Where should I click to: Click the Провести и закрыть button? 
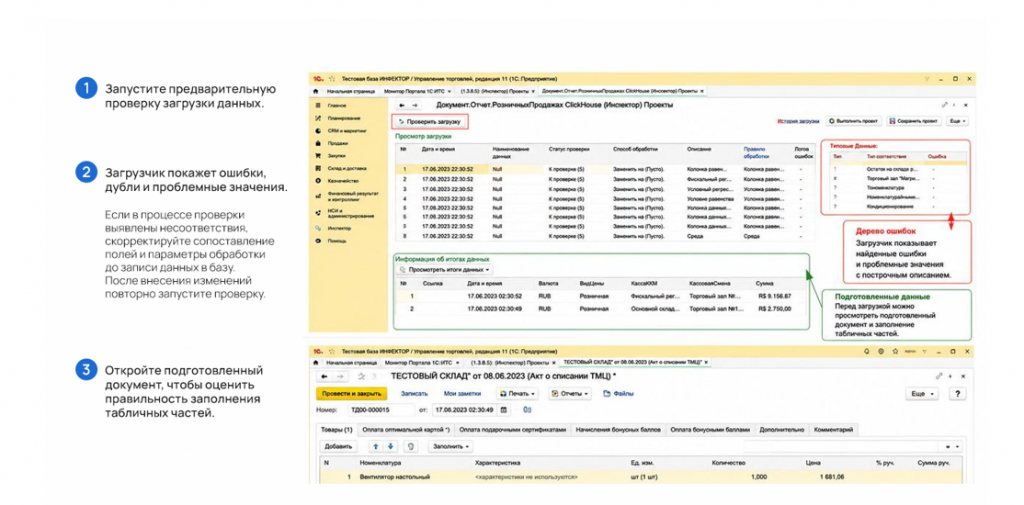point(351,393)
